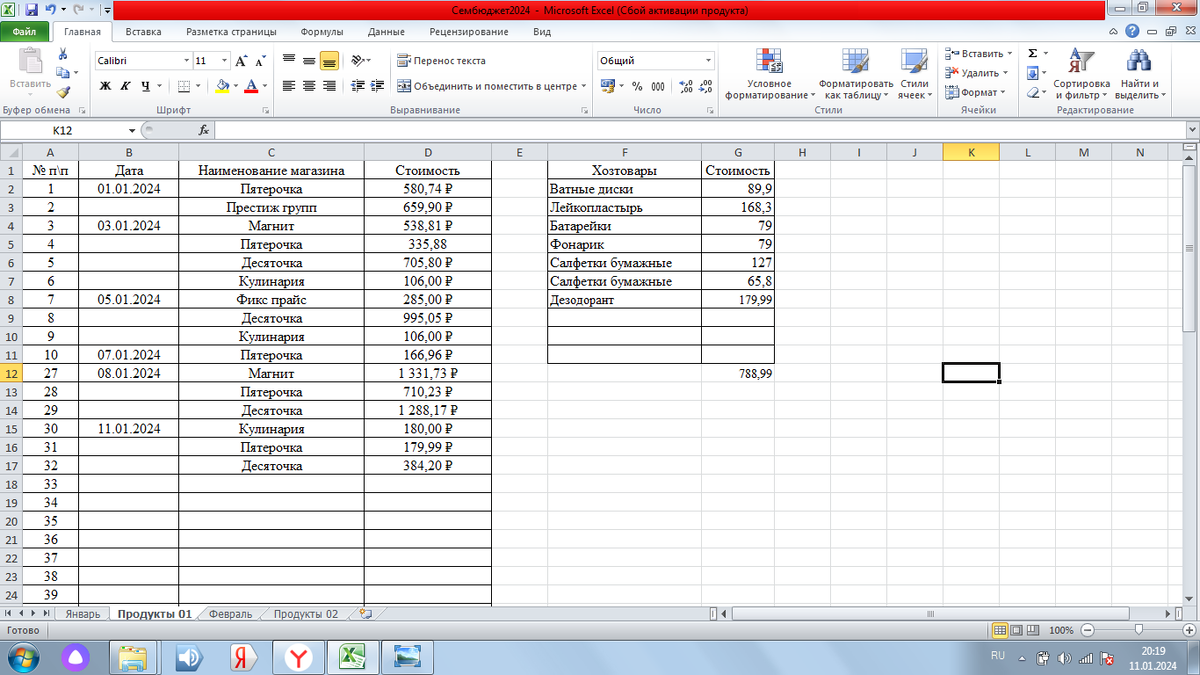Click the Clear eraser icon
The image size is (1200, 675).
point(1032,92)
